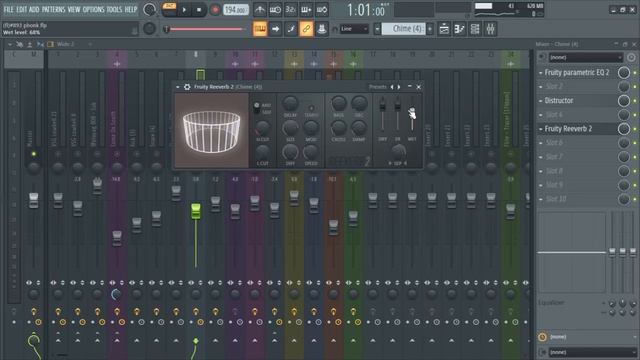The image size is (640, 360).
Task: Adjust the main pitch knob
Action: (x=149, y=29)
